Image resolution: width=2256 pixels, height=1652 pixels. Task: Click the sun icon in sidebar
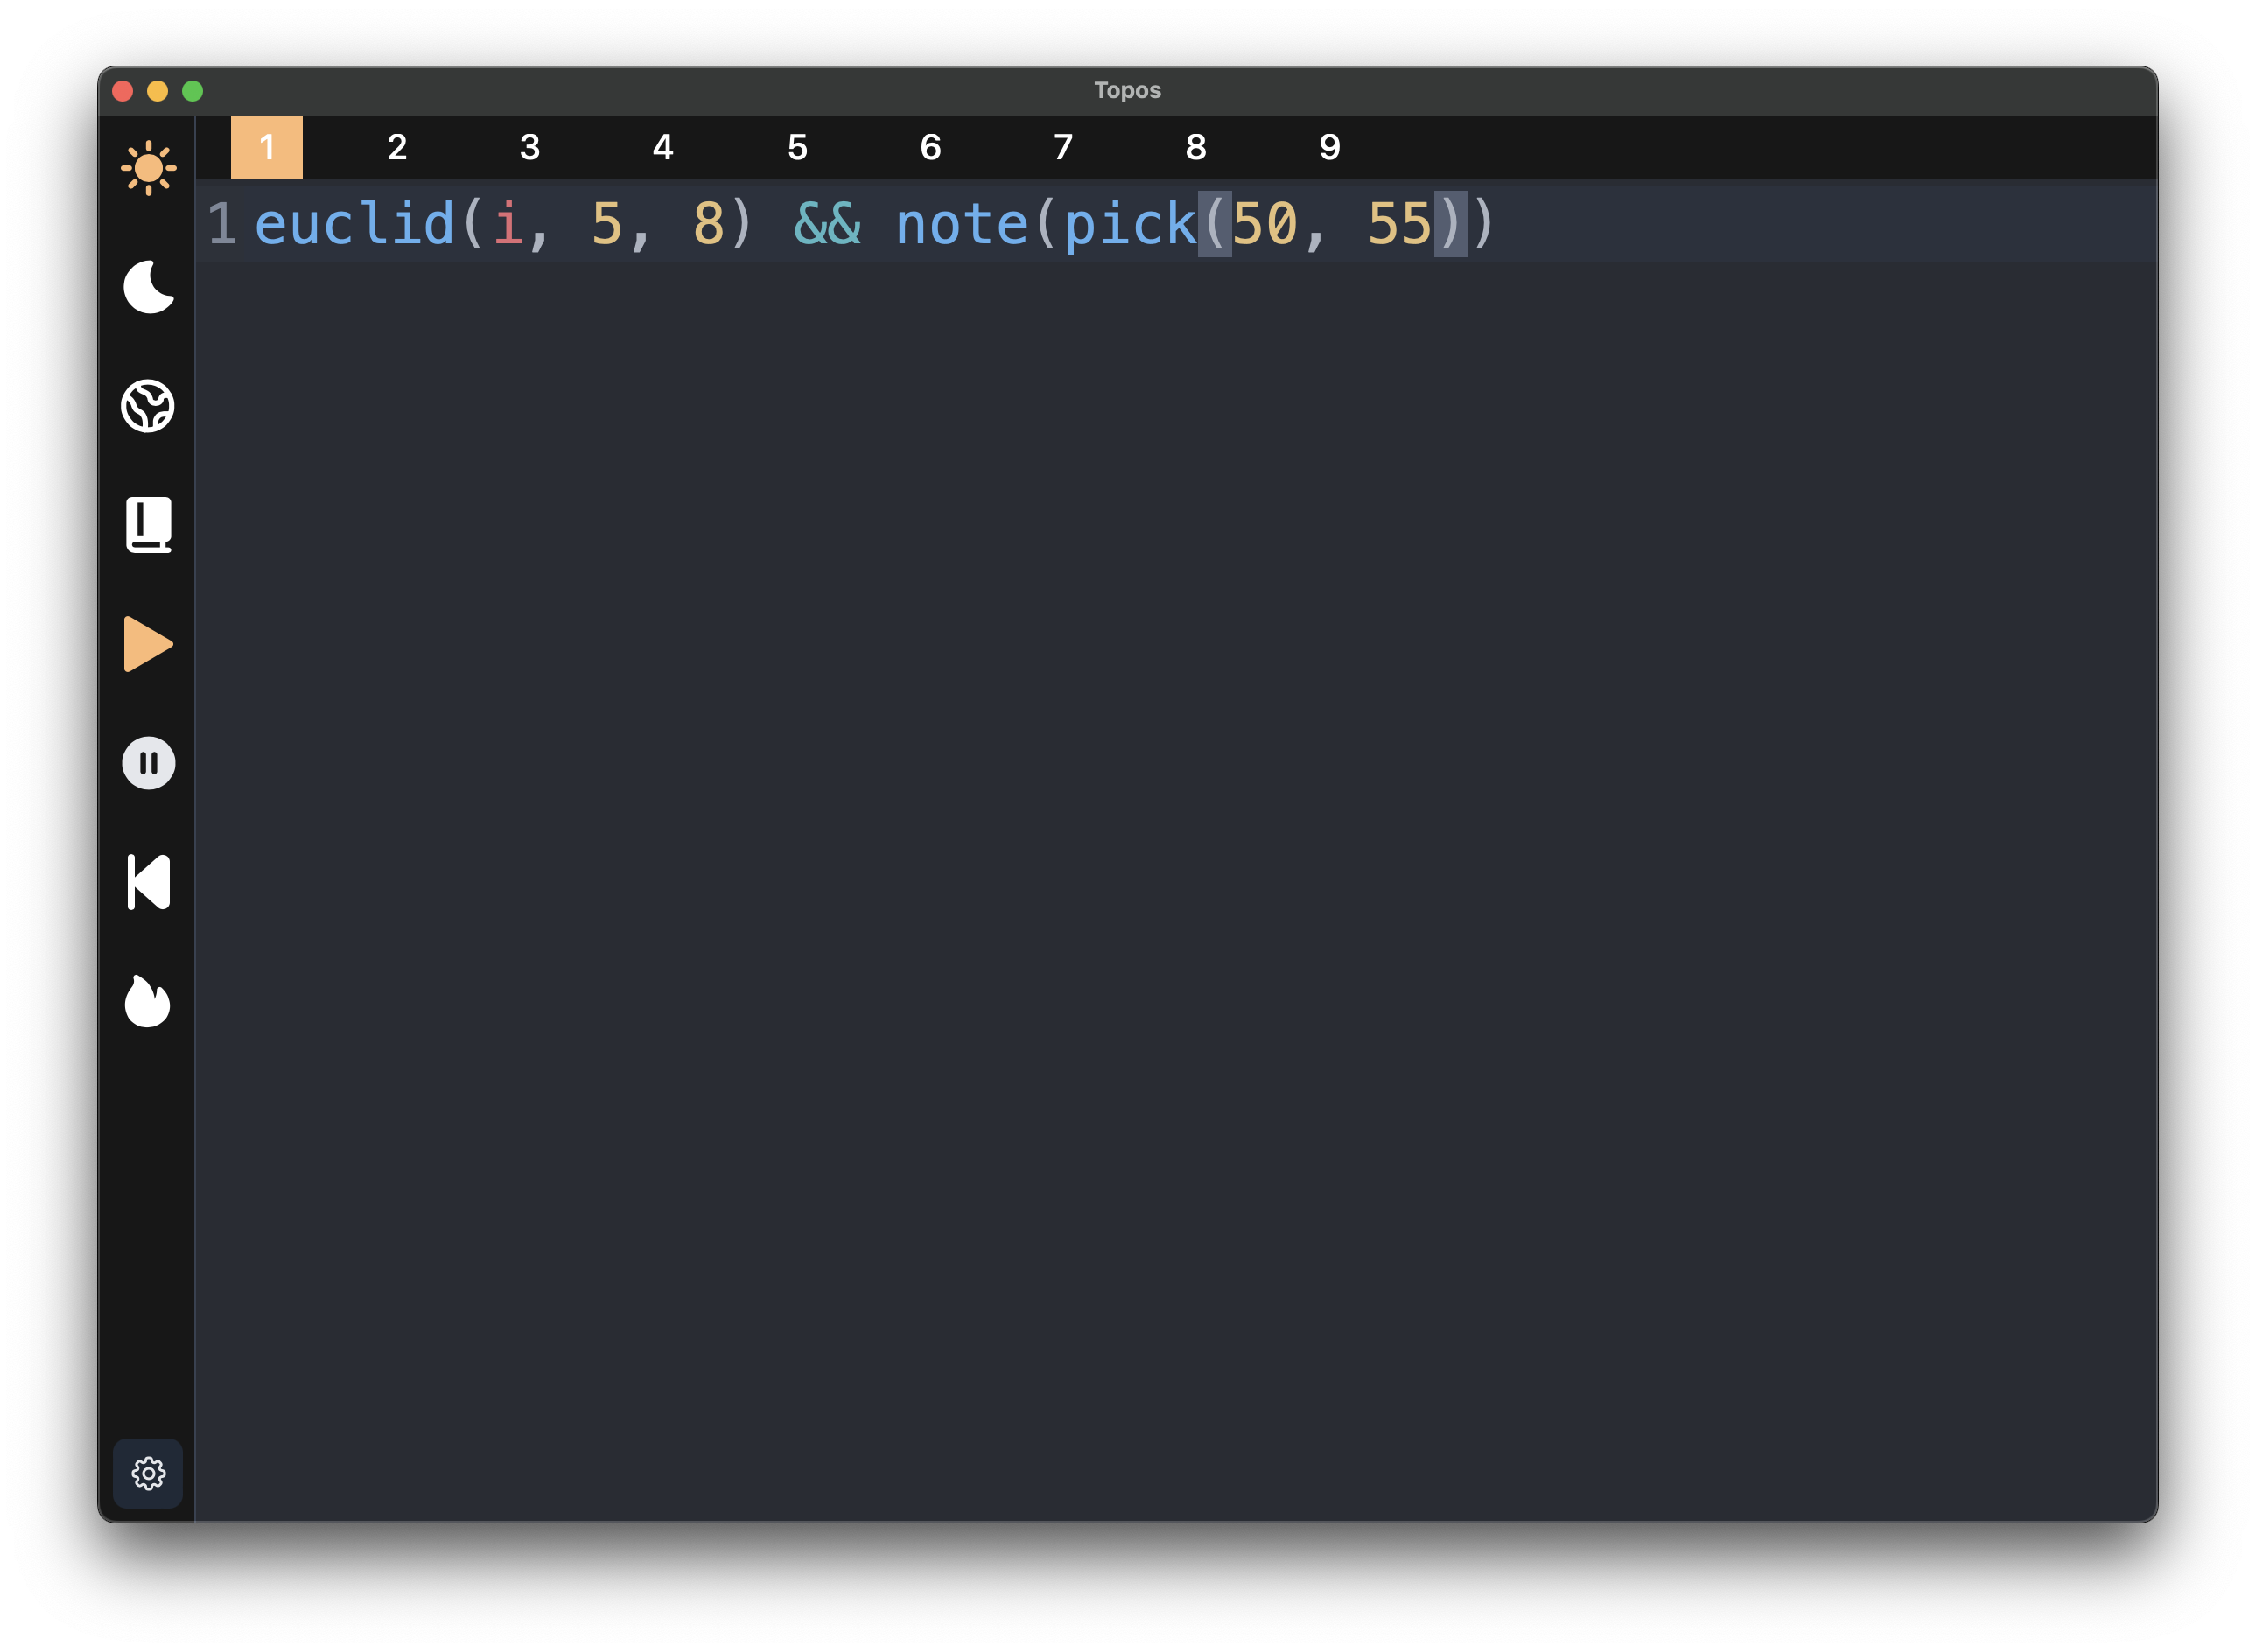click(148, 168)
